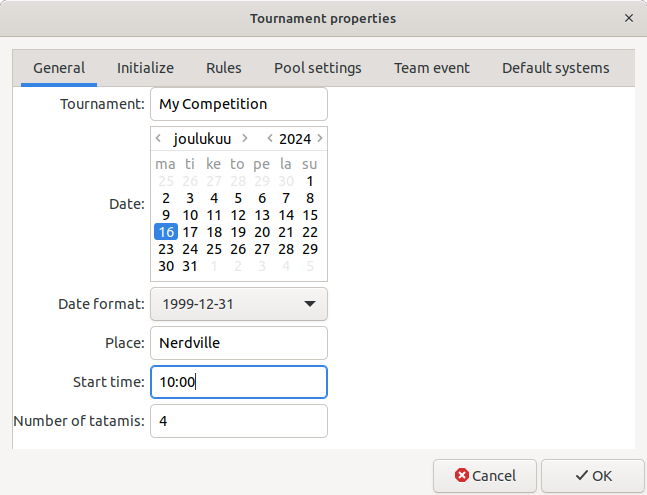Click the Tournament name field
The width and height of the screenshot is (647, 495).
point(238,104)
